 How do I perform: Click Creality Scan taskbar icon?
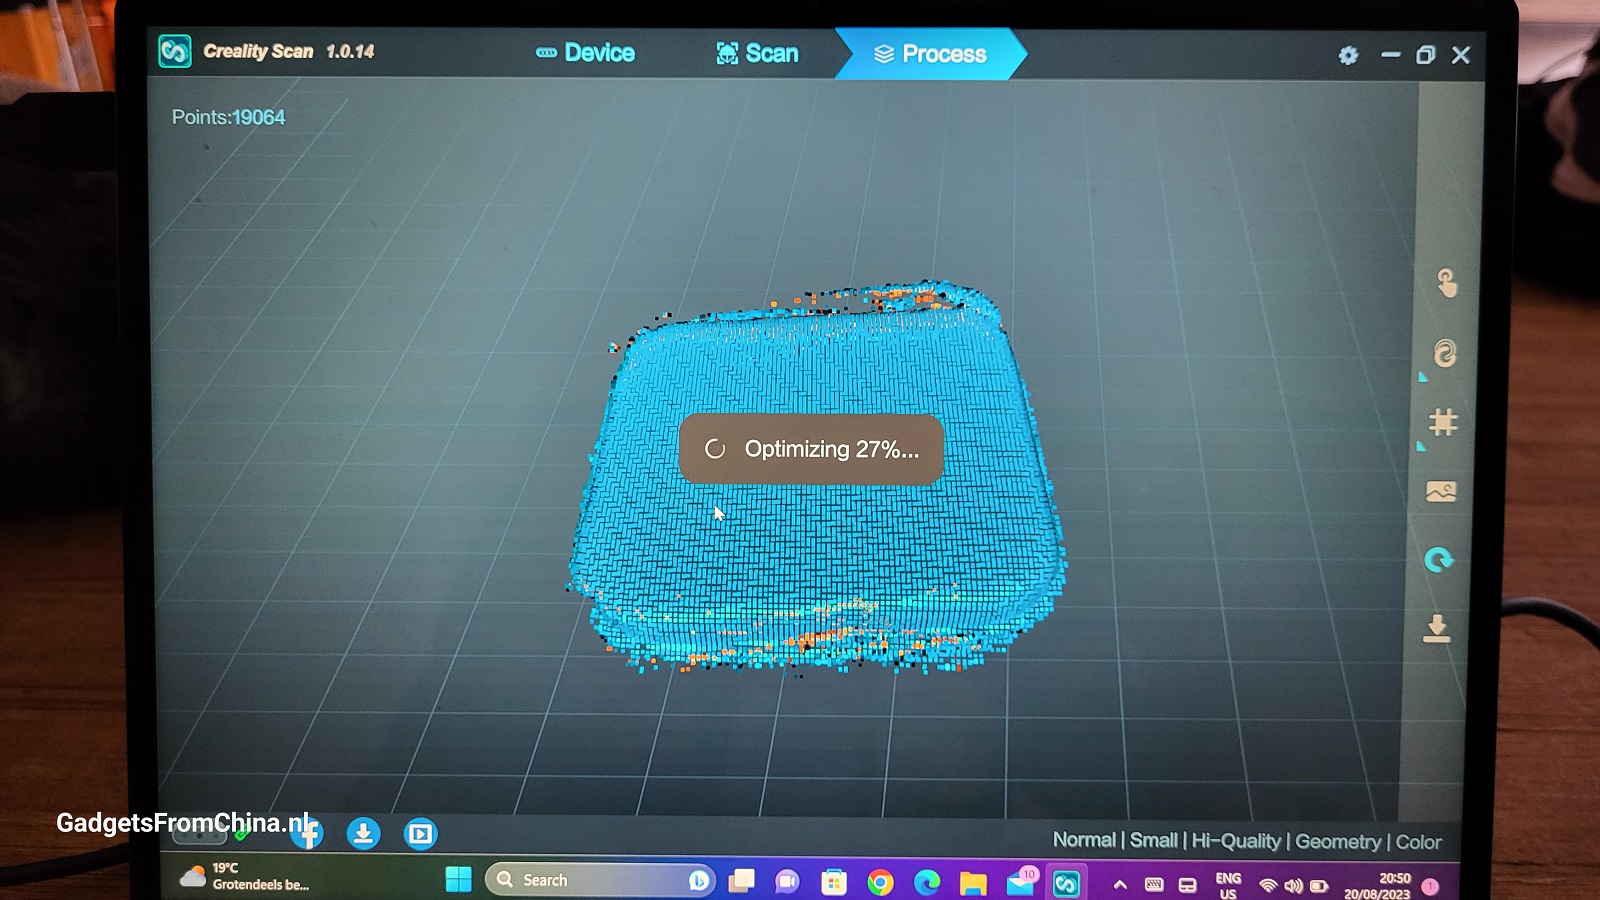(x=1066, y=884)
